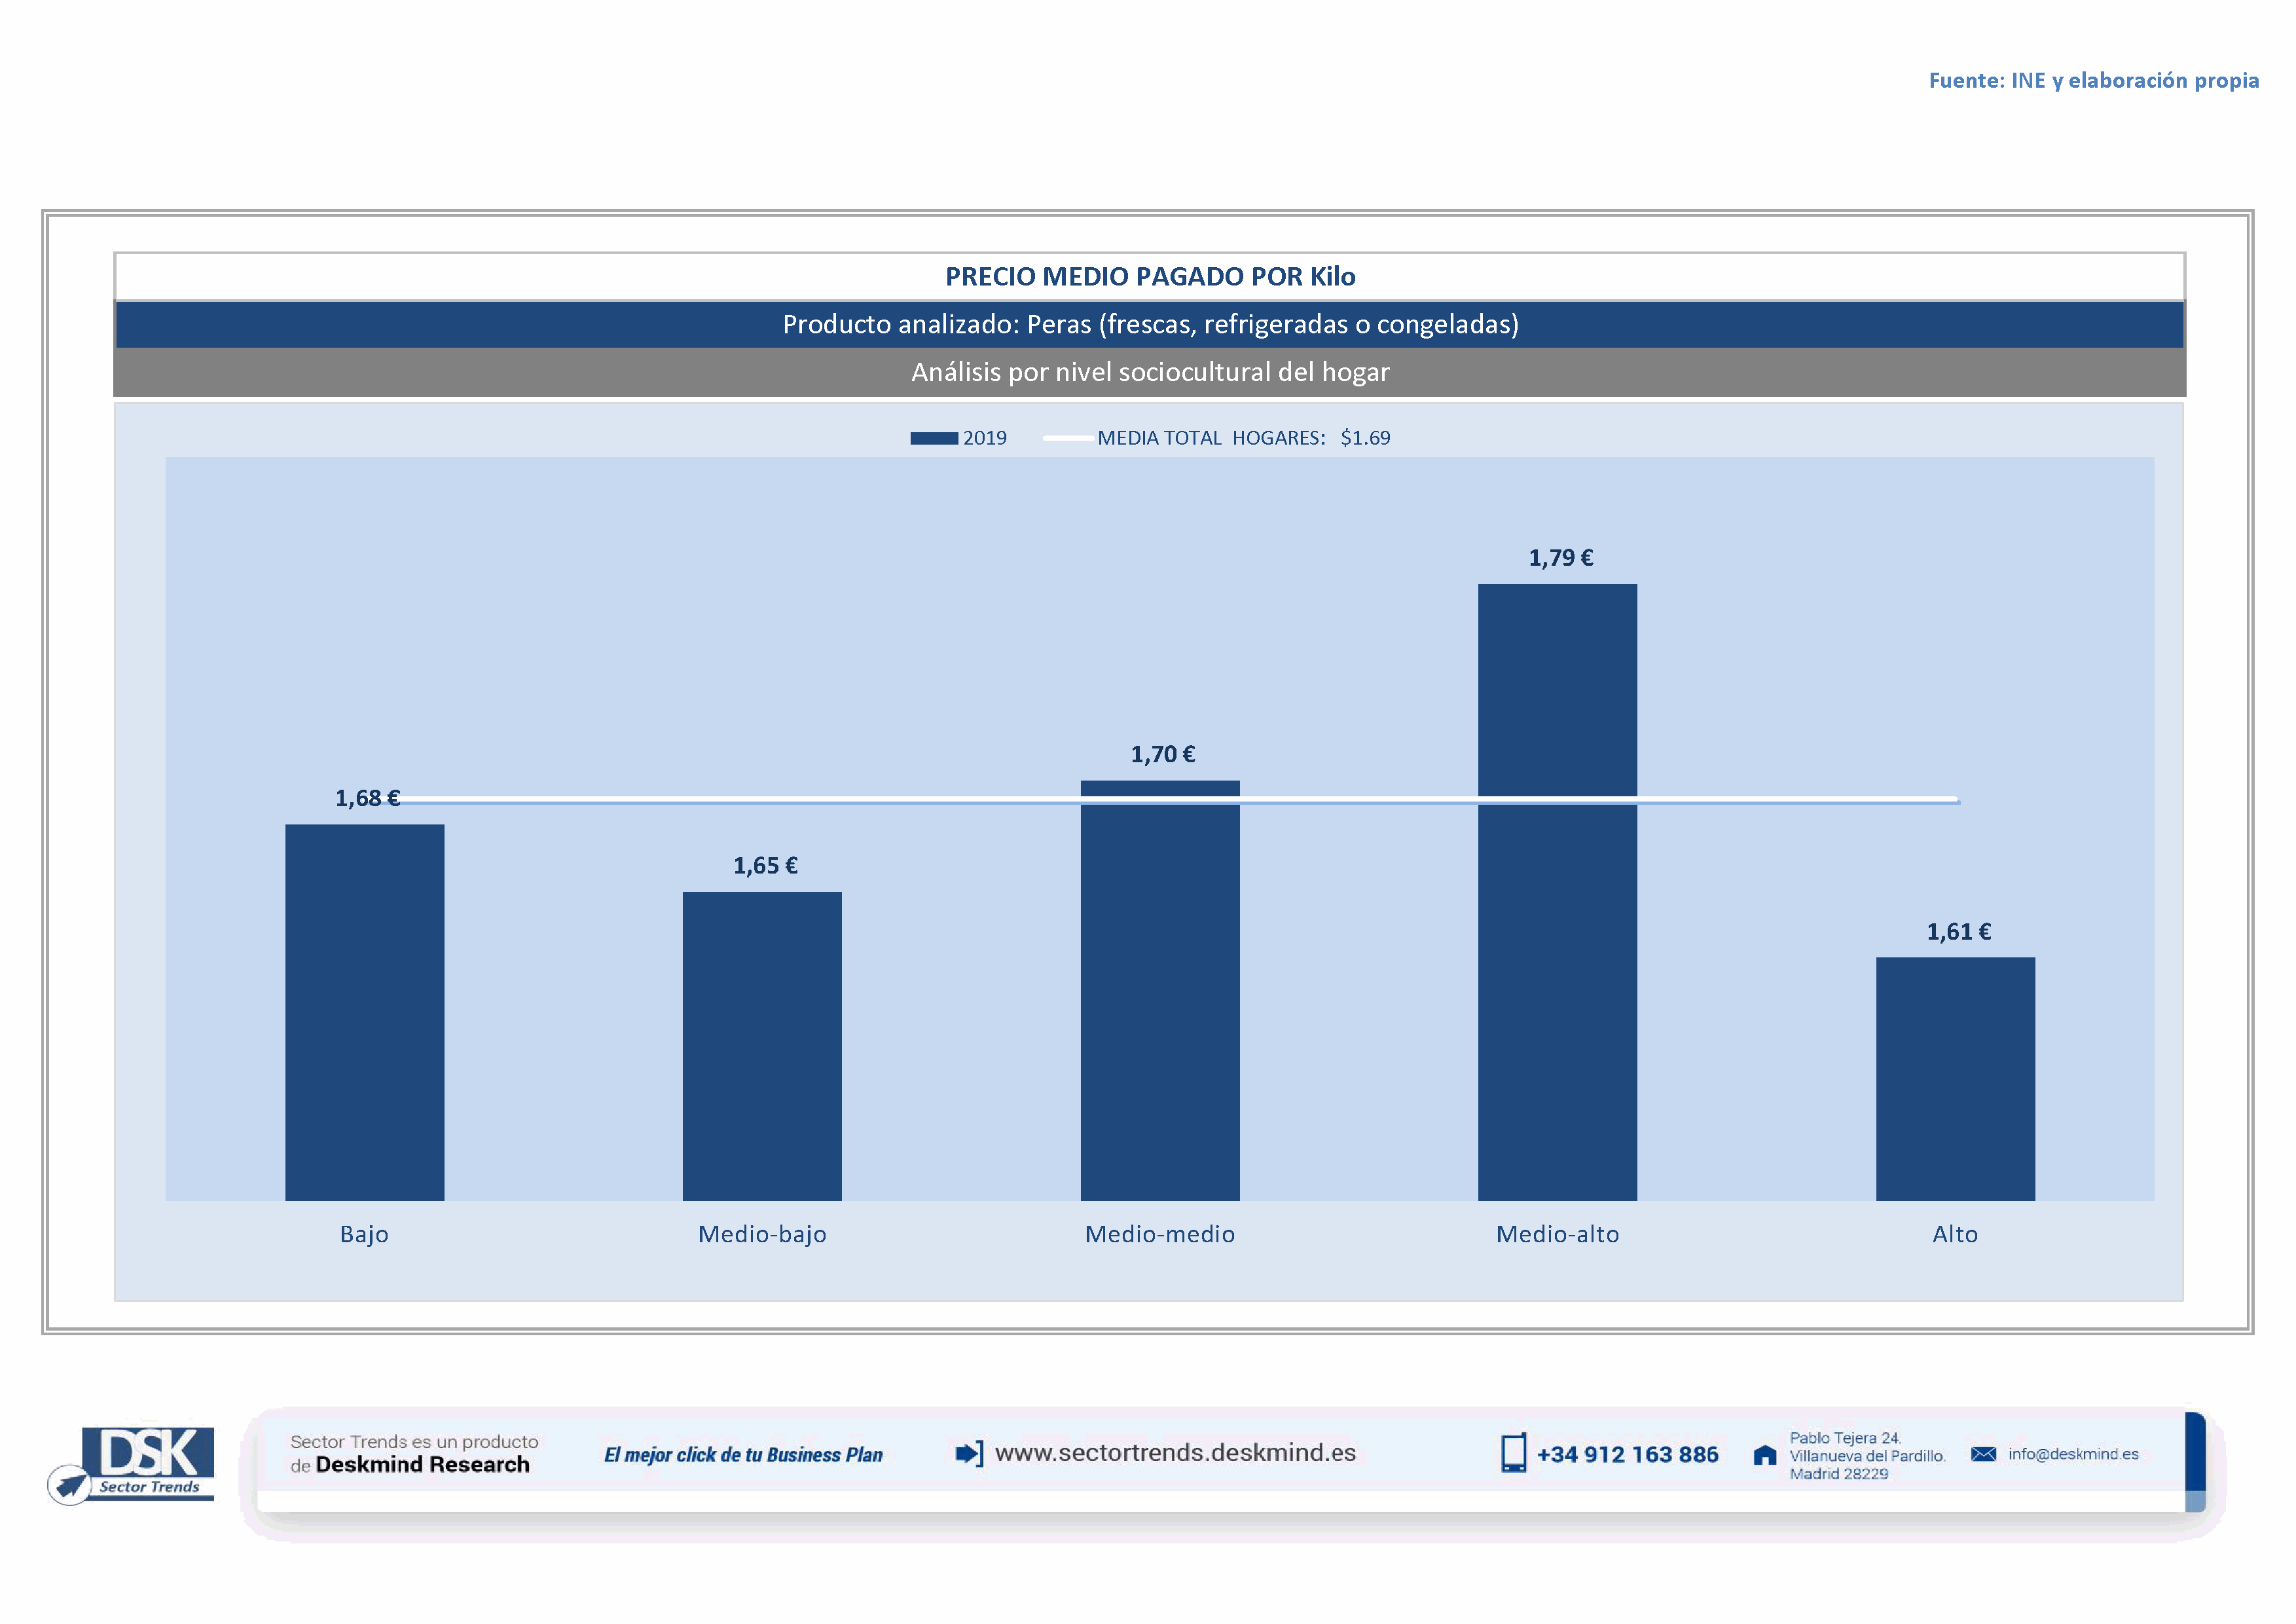Click the 2019 legend color marker
This screenshot has height=1624, width=2296.
click(933, 438)
